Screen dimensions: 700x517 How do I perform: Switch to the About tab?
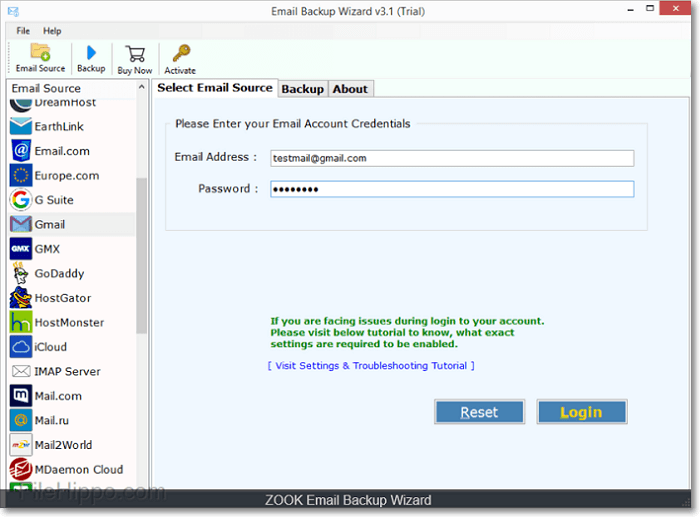click(x=350, y=89)
